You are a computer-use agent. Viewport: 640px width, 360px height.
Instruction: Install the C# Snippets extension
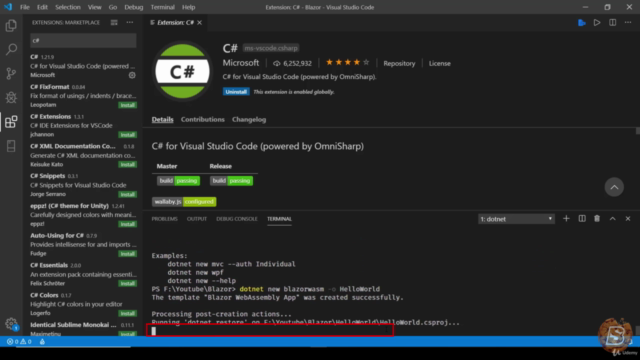pyautogui.click(x=128, y=194)
